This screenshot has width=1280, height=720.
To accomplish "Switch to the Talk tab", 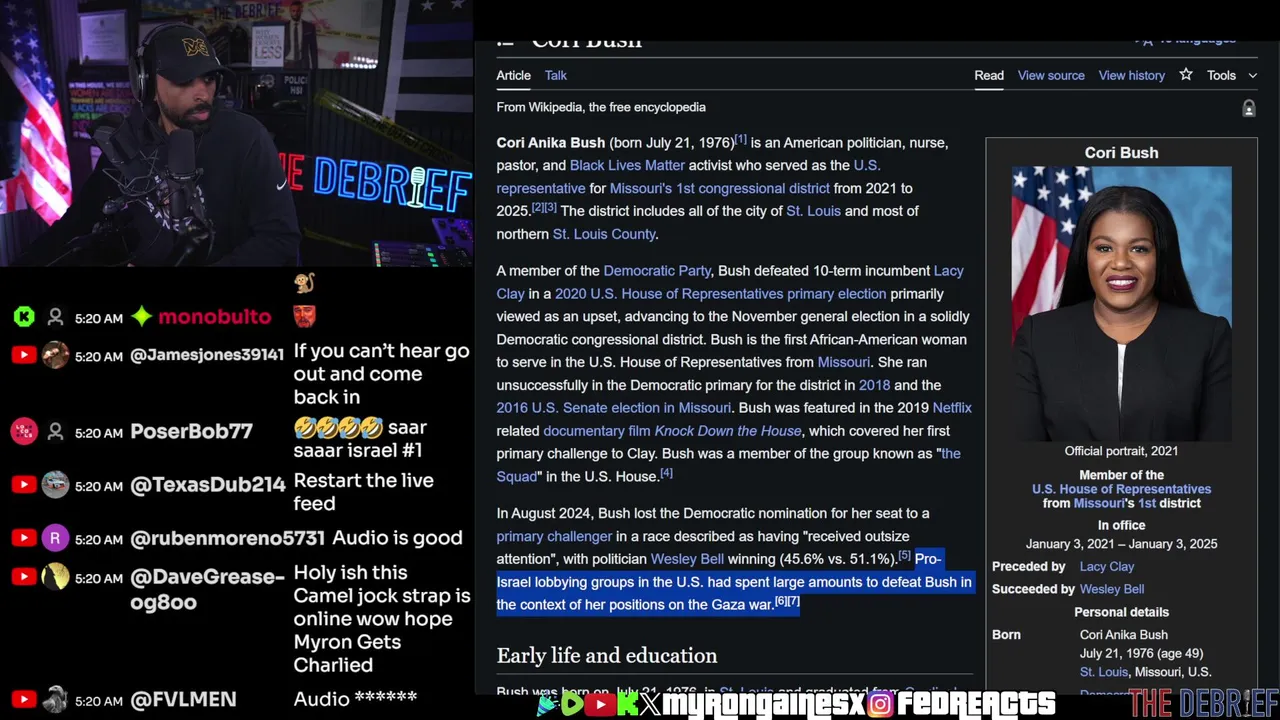I will (x=556, y=75).
